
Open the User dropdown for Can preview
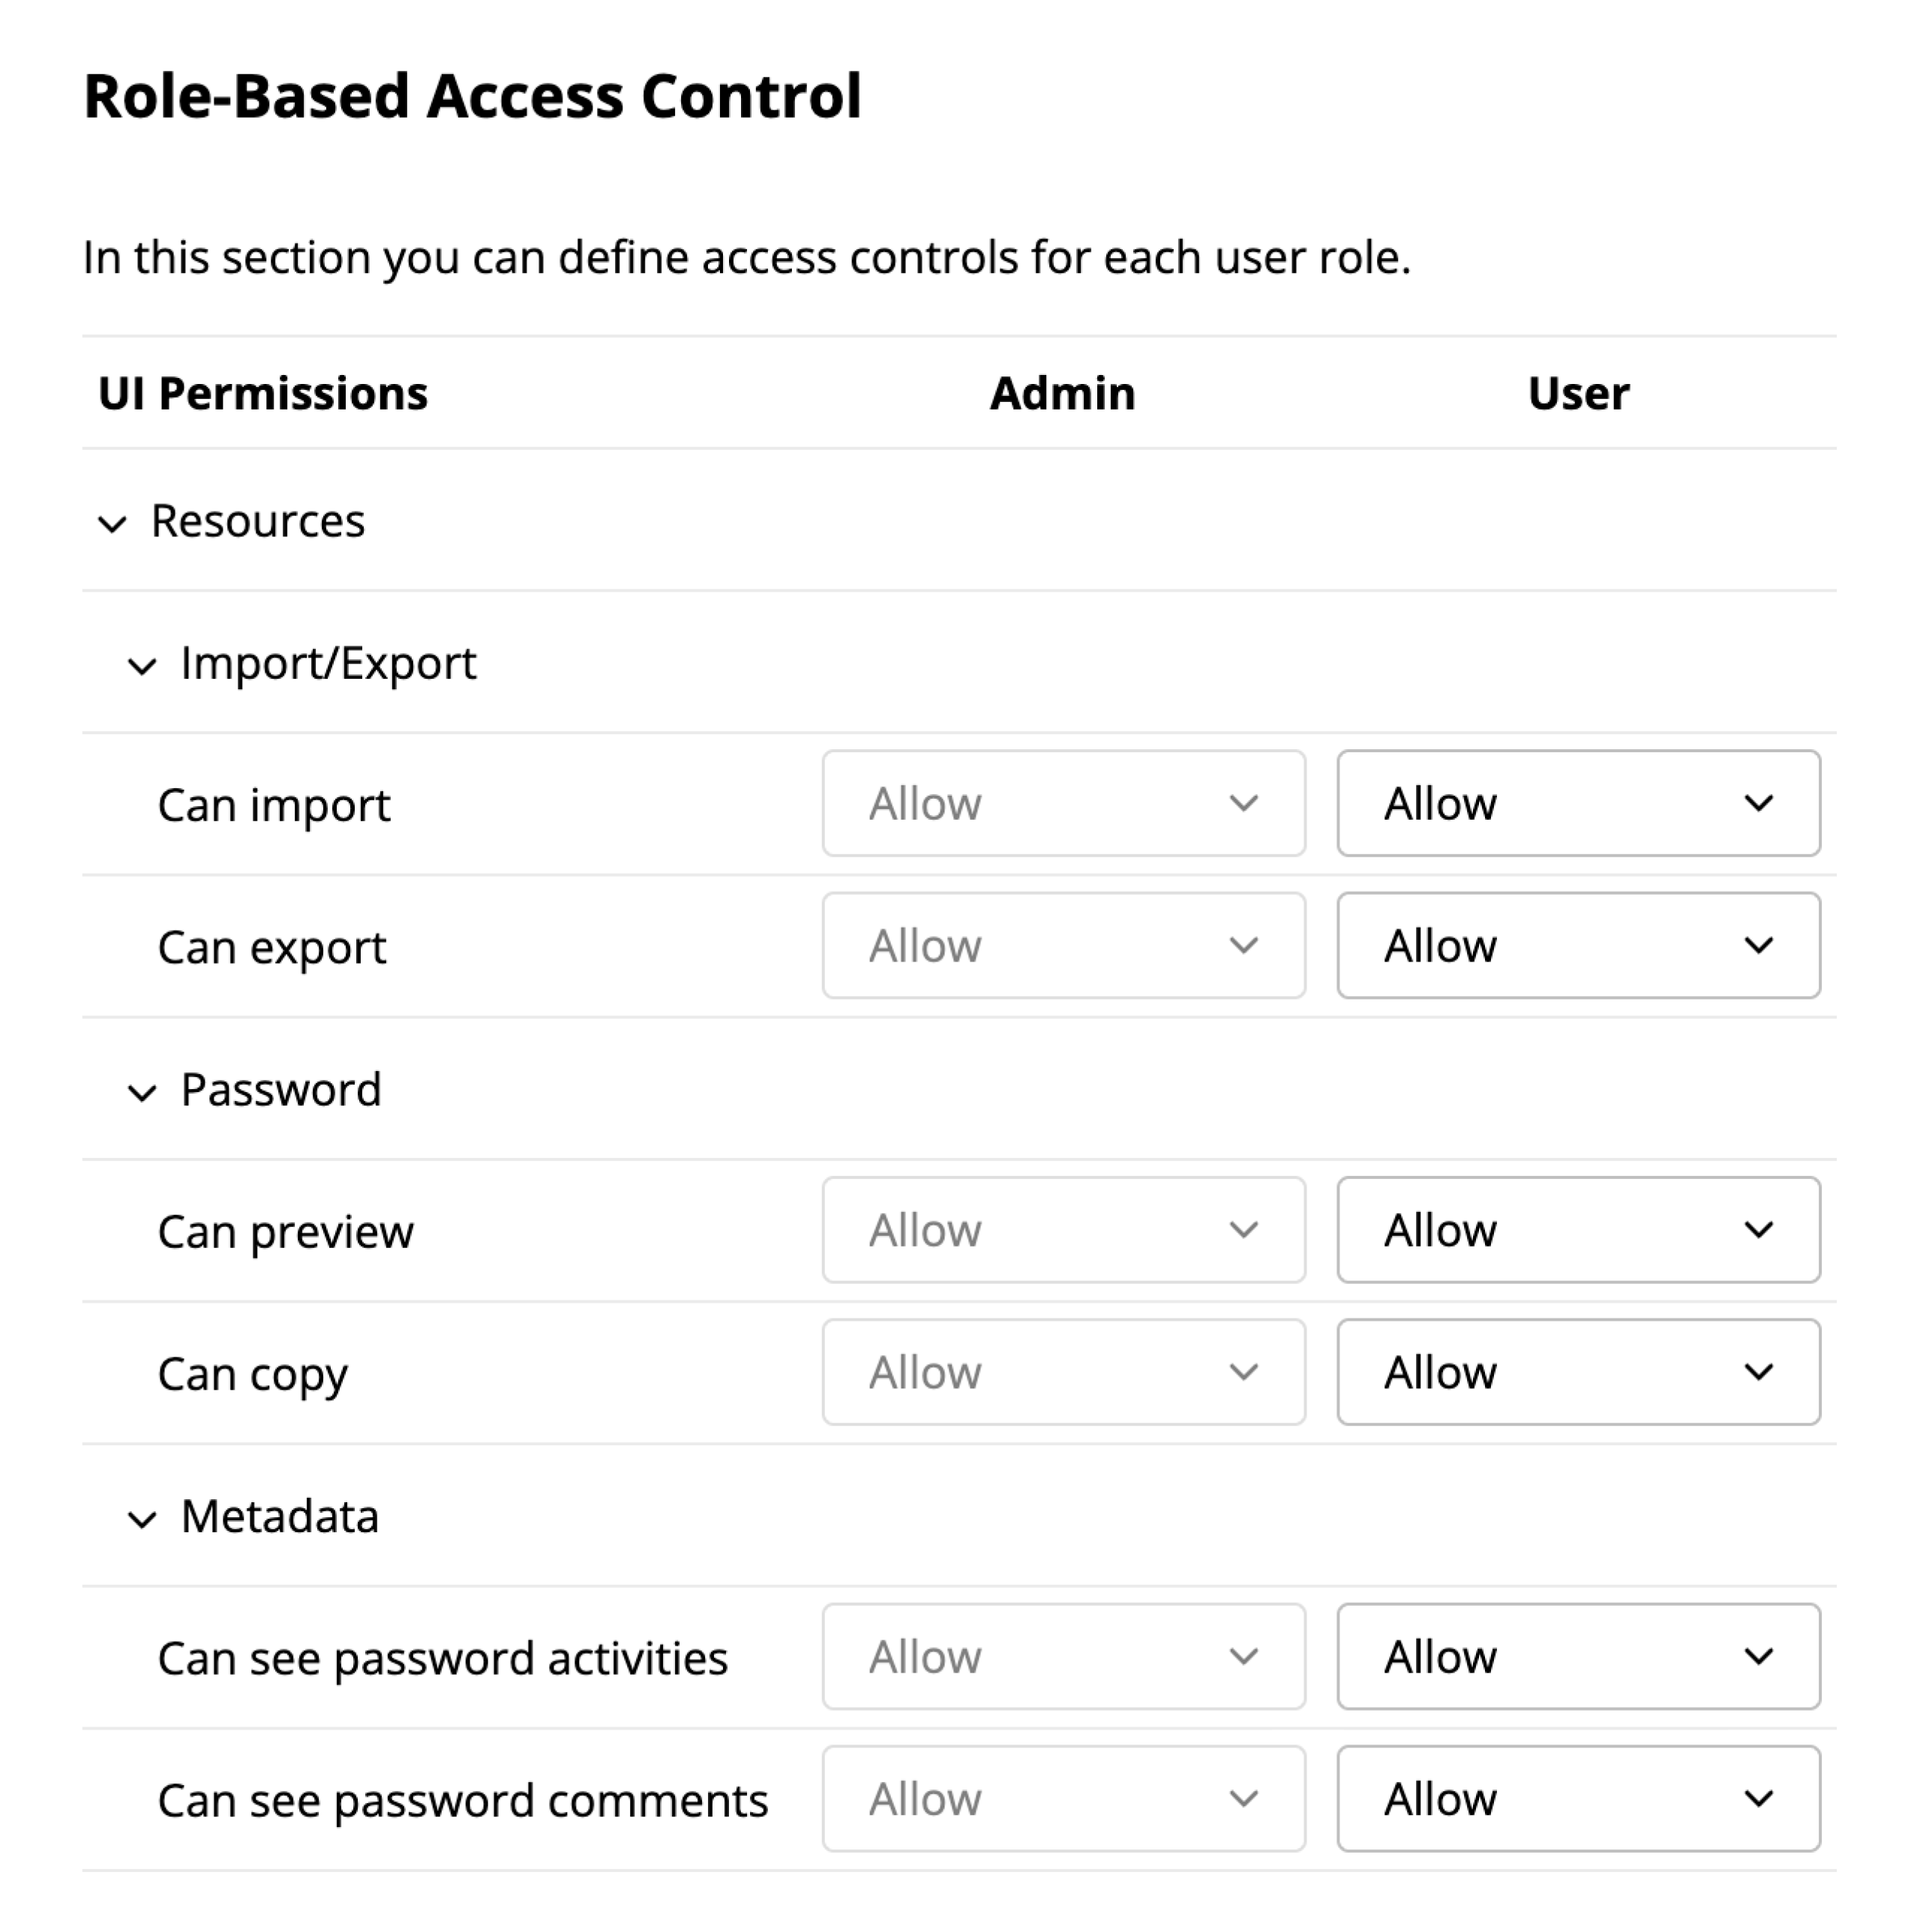click(1578, 1230)
